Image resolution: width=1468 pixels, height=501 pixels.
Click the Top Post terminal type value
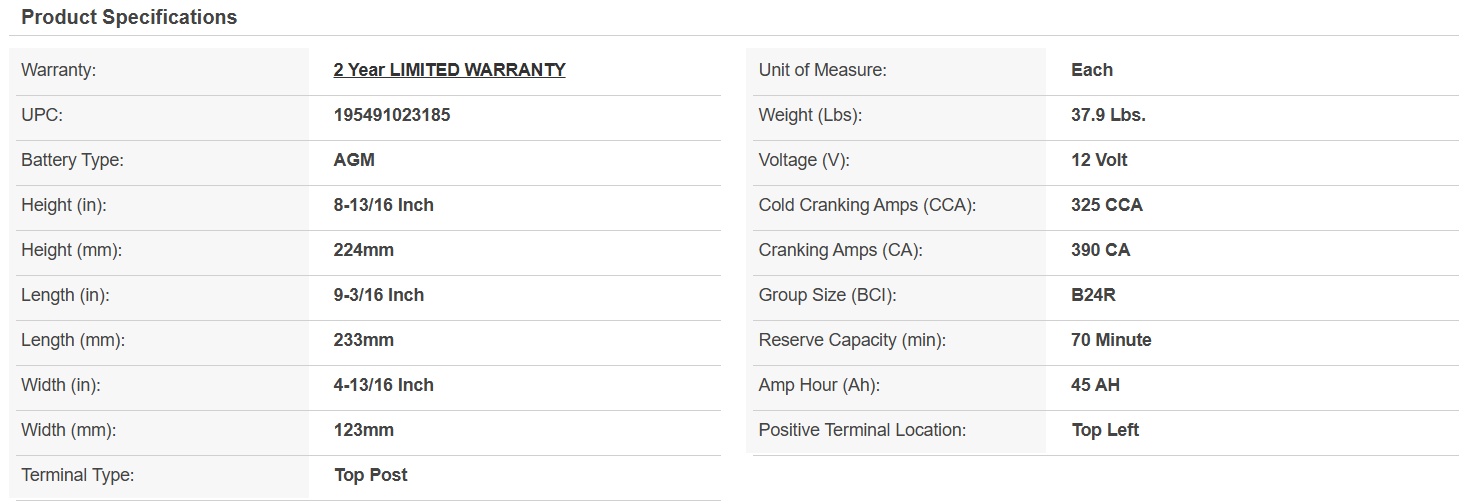coord(370,475)
